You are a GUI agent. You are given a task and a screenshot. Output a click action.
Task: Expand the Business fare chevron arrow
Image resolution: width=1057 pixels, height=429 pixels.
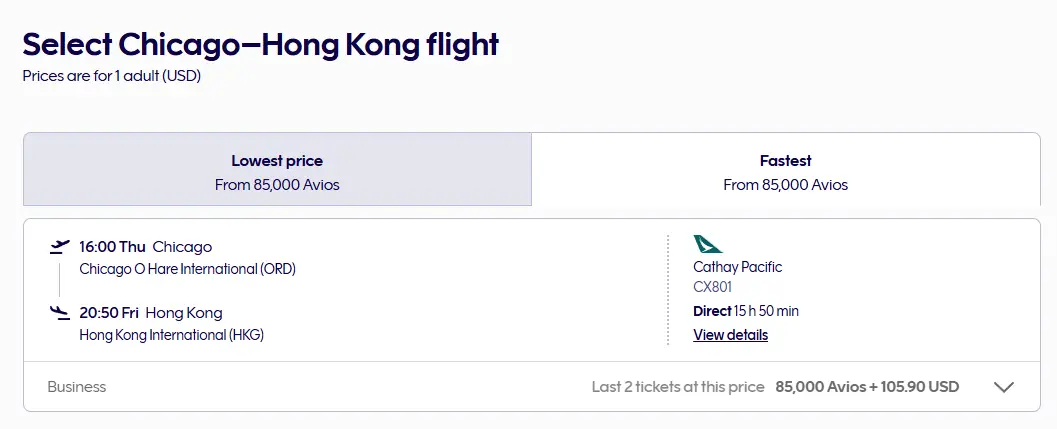point(1004,387)
